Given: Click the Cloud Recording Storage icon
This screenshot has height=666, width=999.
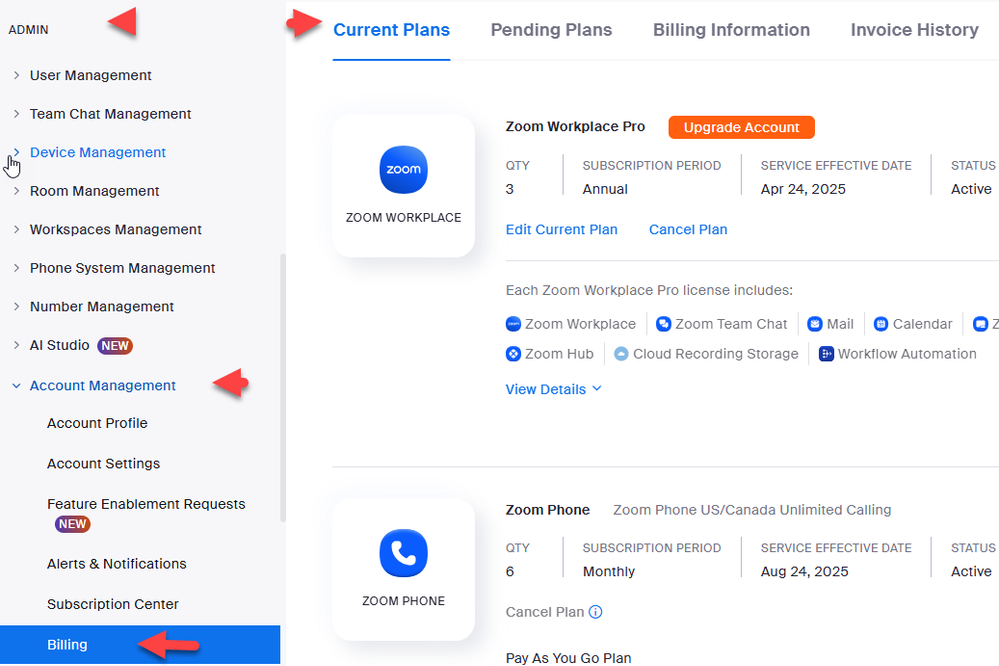Looking at the screenshot, I should coord(621,354).
